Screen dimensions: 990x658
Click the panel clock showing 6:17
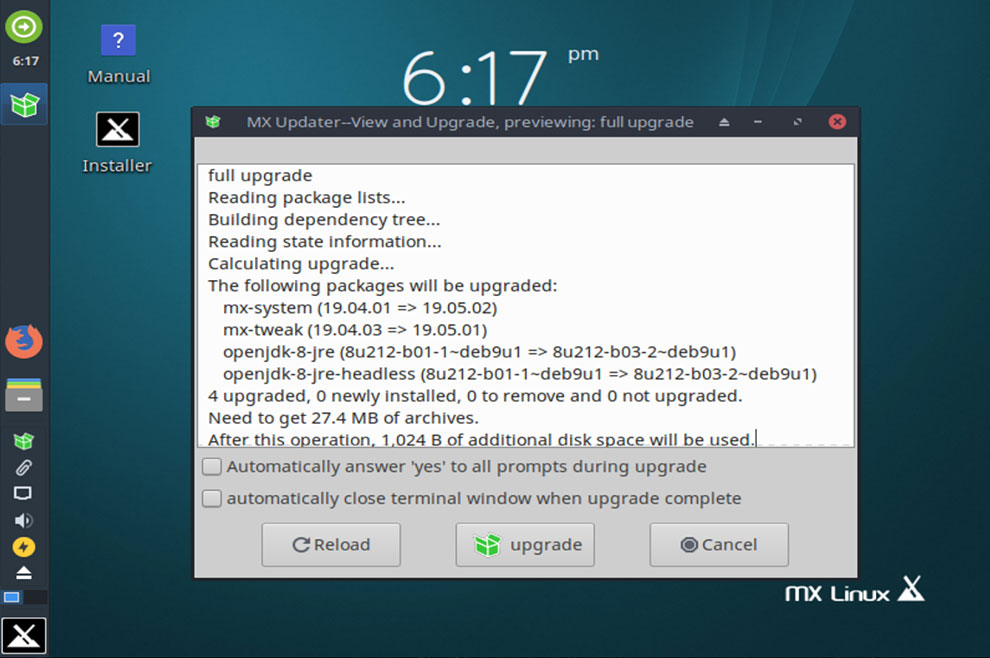[x=25, y=61]
